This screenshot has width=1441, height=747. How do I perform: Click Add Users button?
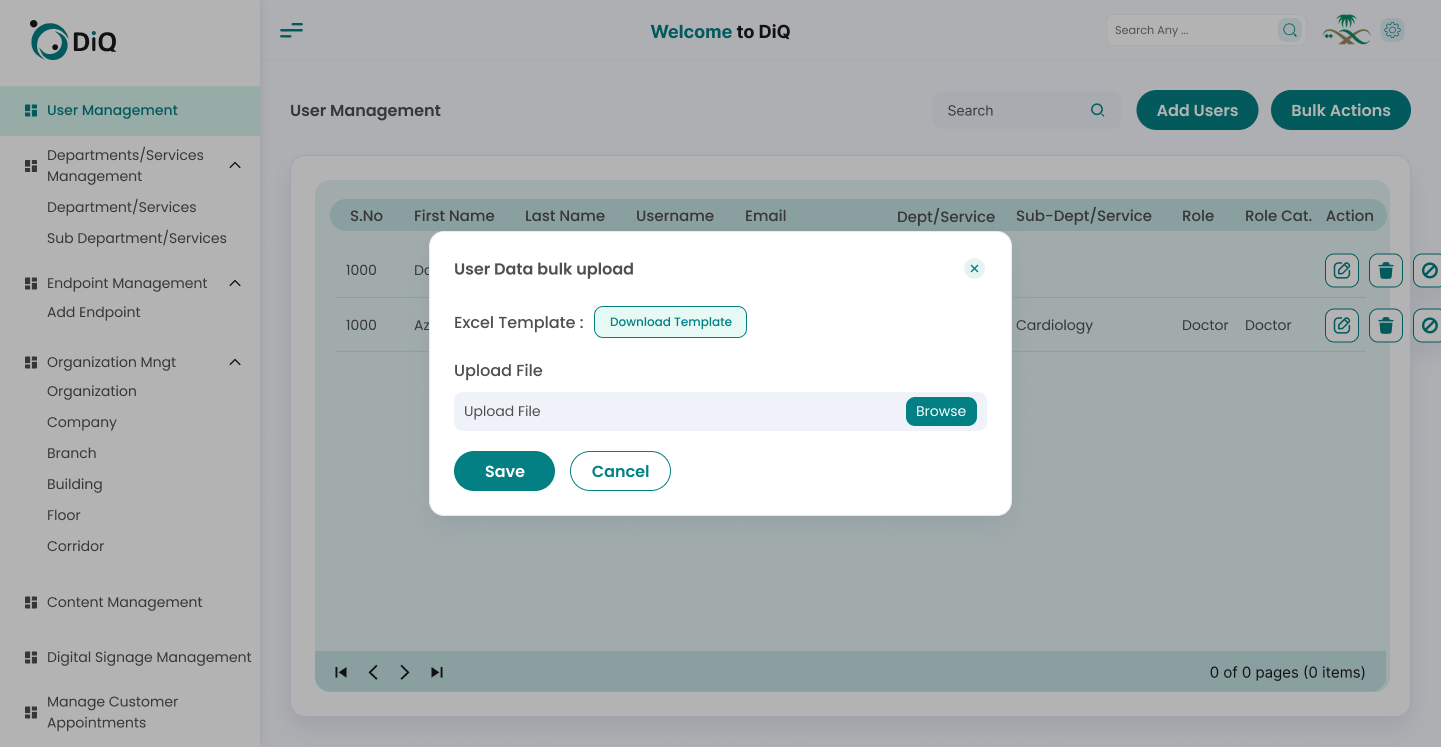click(1197, 110)
